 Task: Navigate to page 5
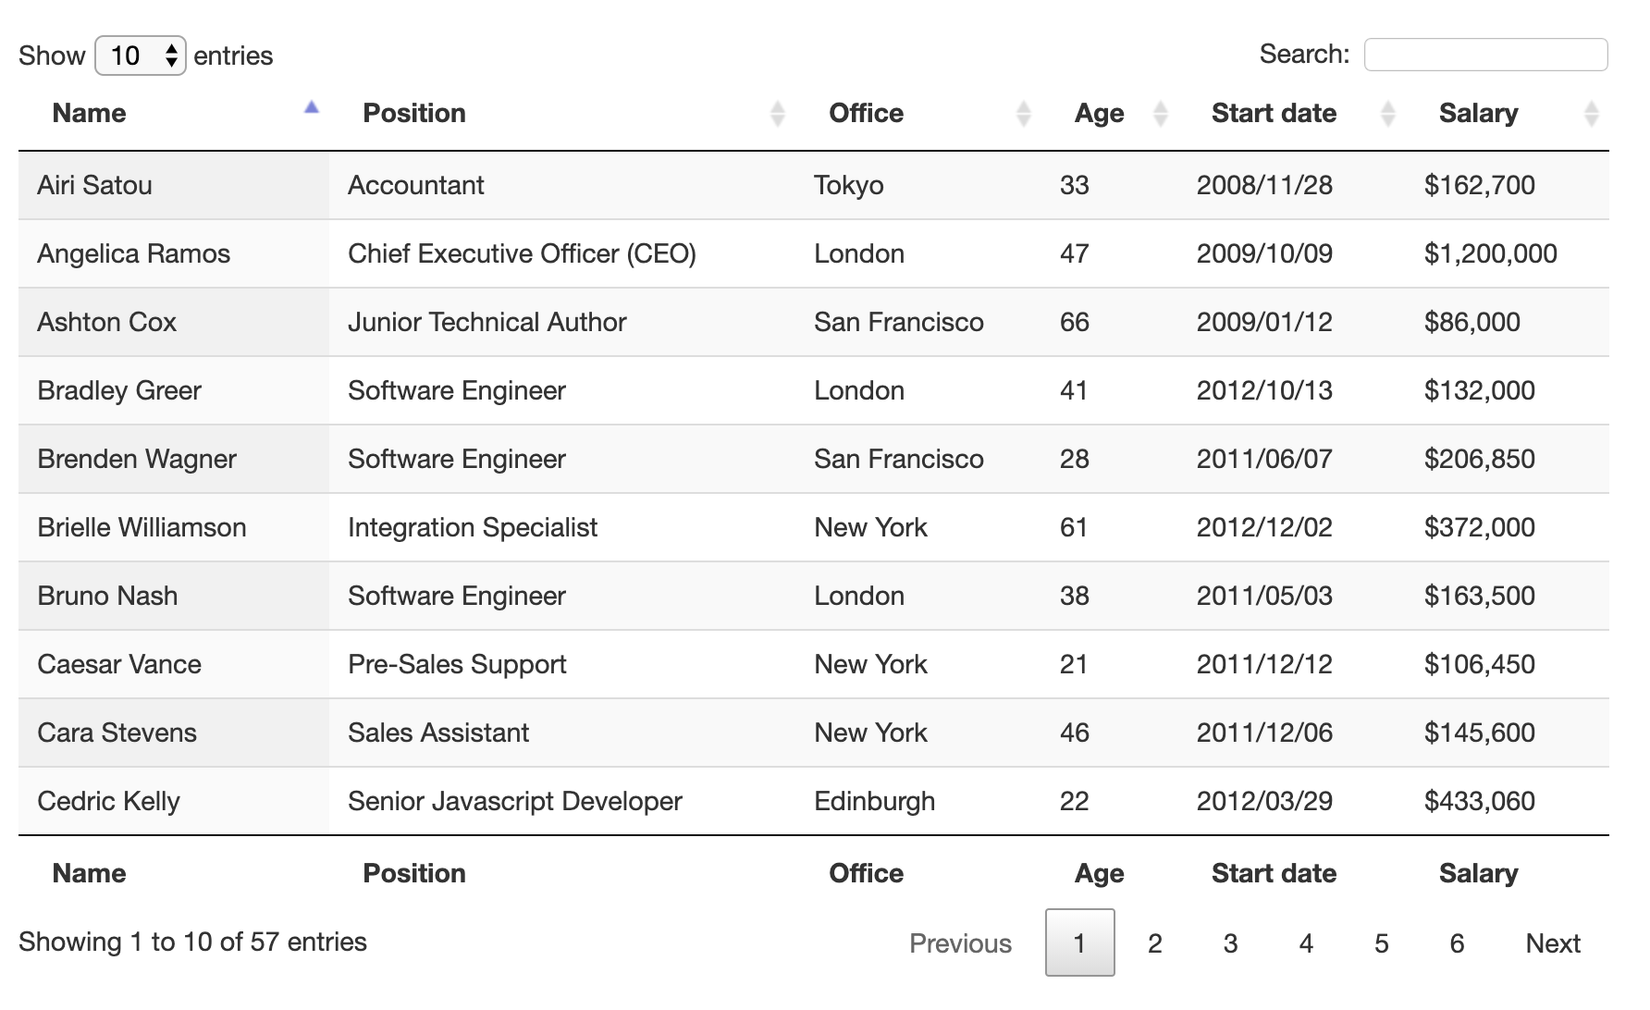1381,943
